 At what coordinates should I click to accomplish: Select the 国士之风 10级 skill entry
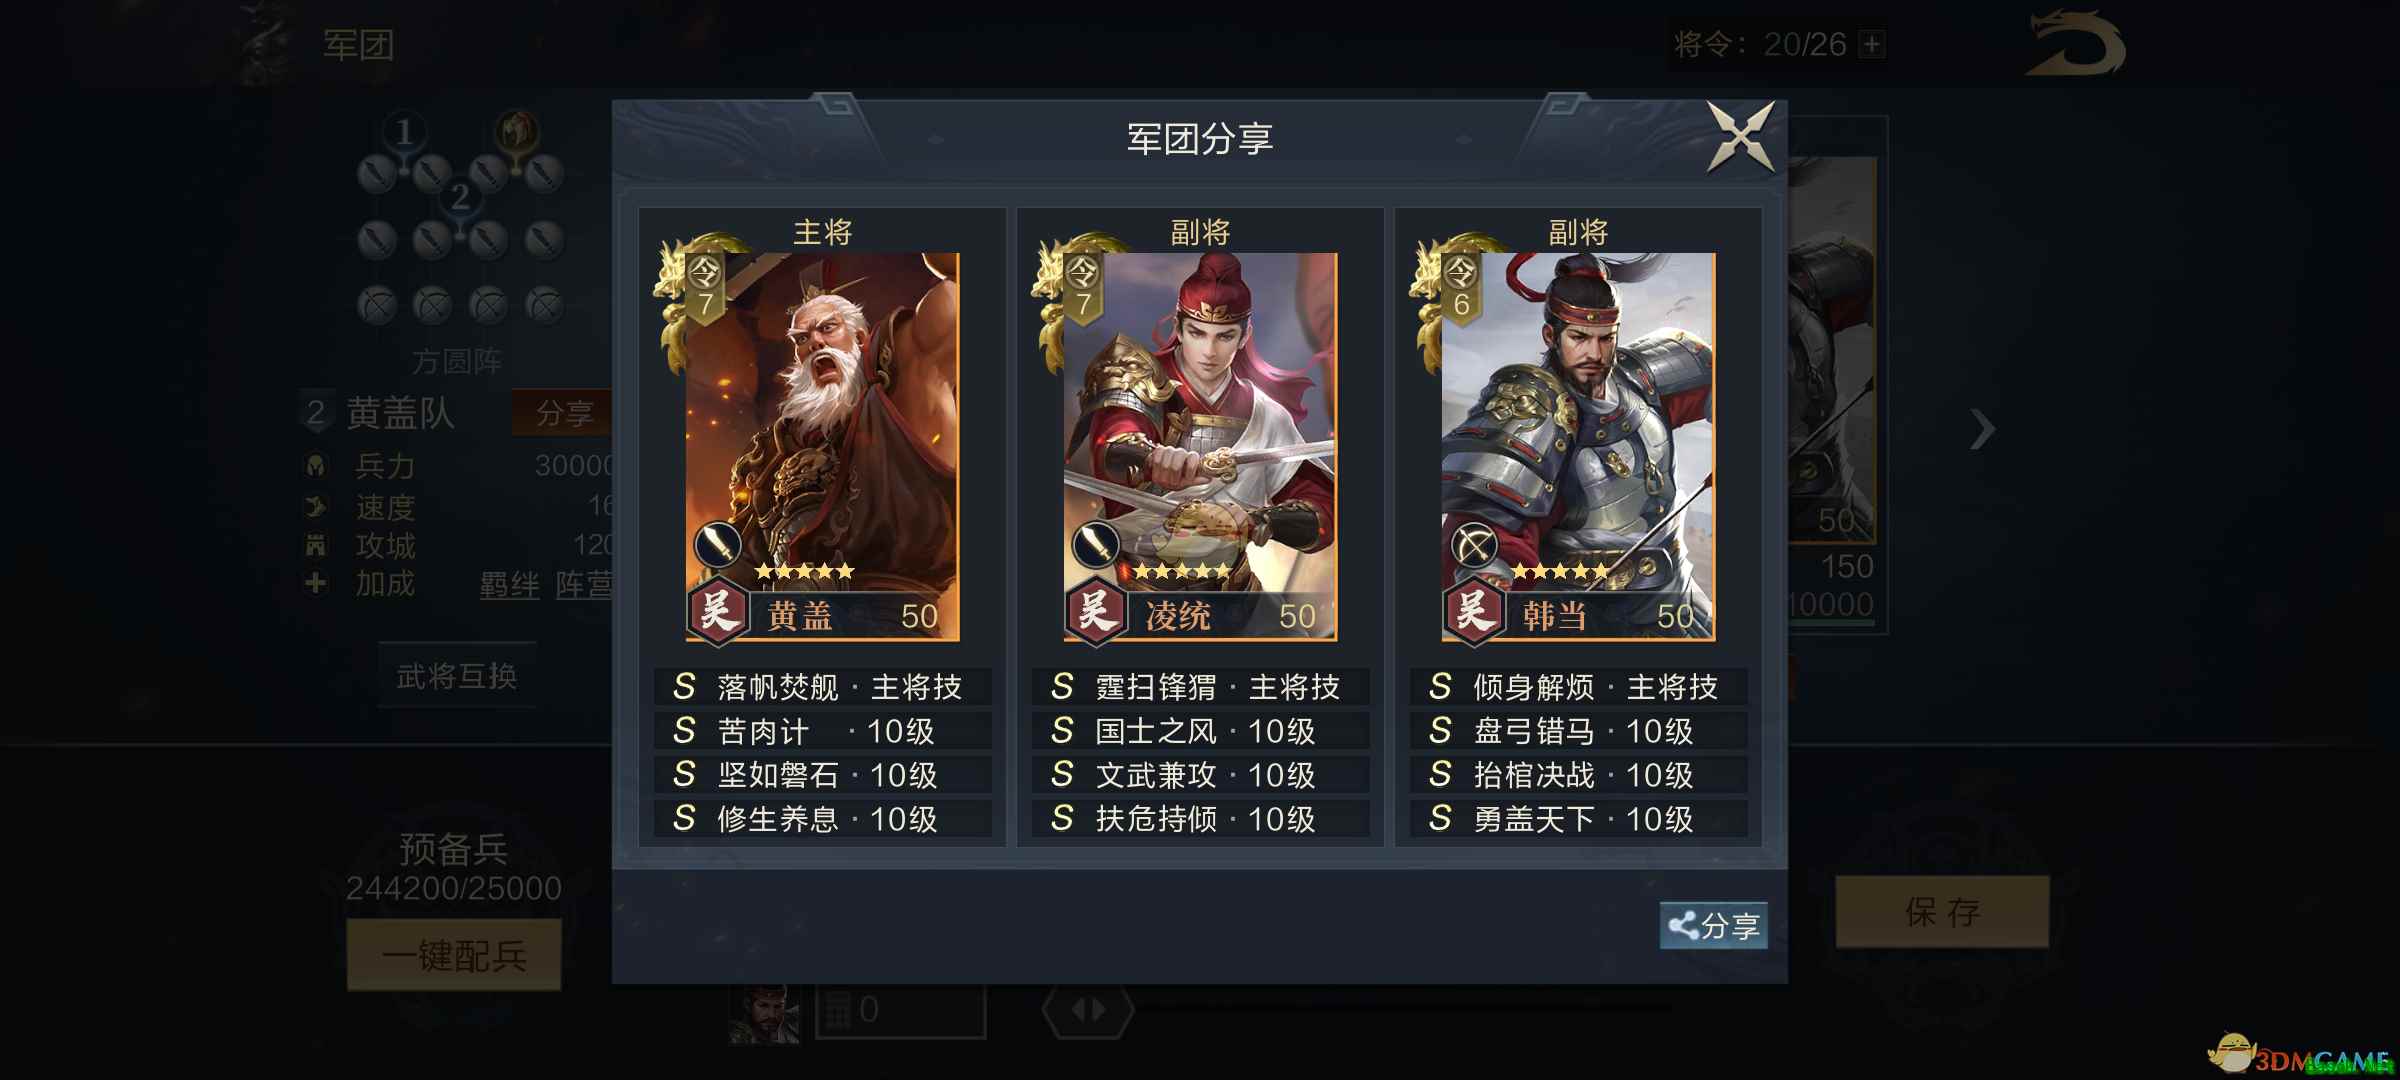[1200, 731]
